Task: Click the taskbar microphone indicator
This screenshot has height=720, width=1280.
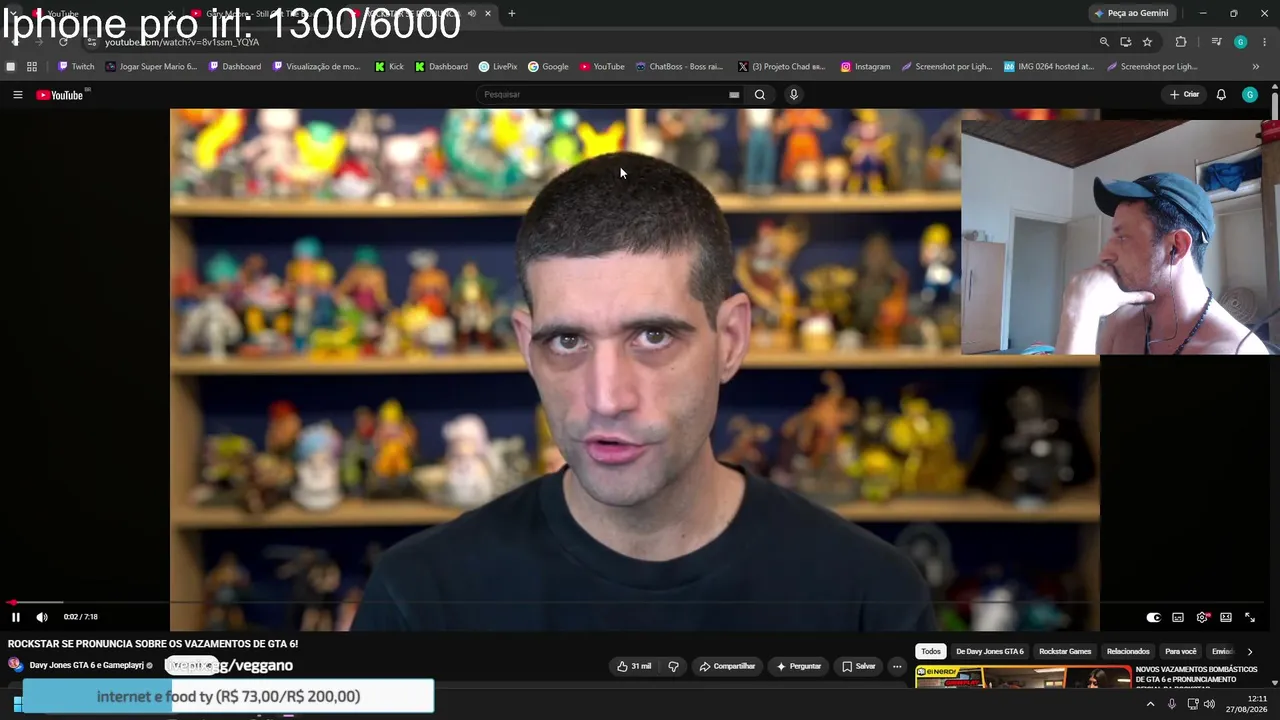Action: point(1172,704)
